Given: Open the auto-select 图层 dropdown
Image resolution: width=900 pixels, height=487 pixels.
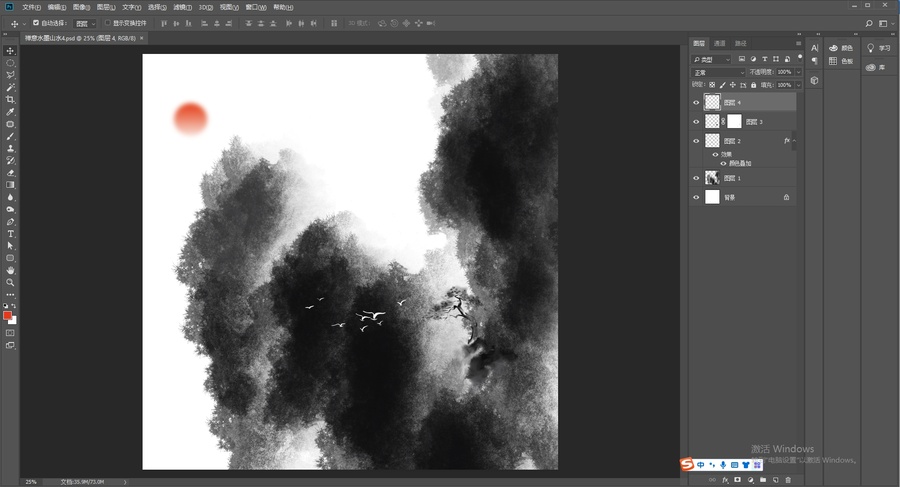Looking at the screenshot, I should pyautogui.click(x=85, y=24).
